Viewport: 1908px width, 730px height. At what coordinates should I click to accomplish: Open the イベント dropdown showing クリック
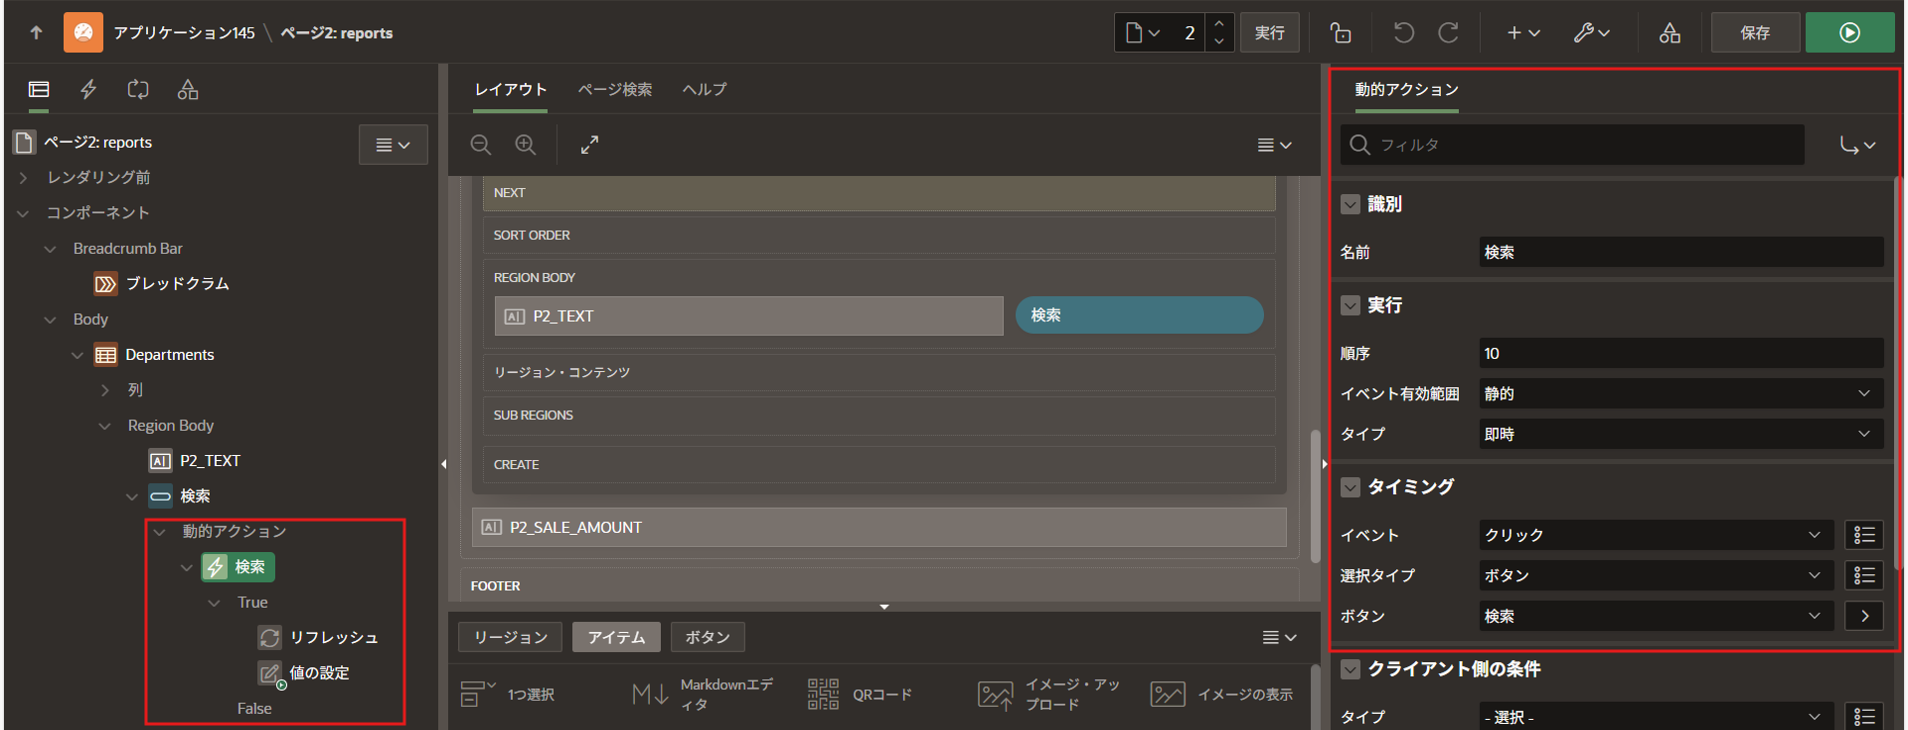[x=1654, y=535]
